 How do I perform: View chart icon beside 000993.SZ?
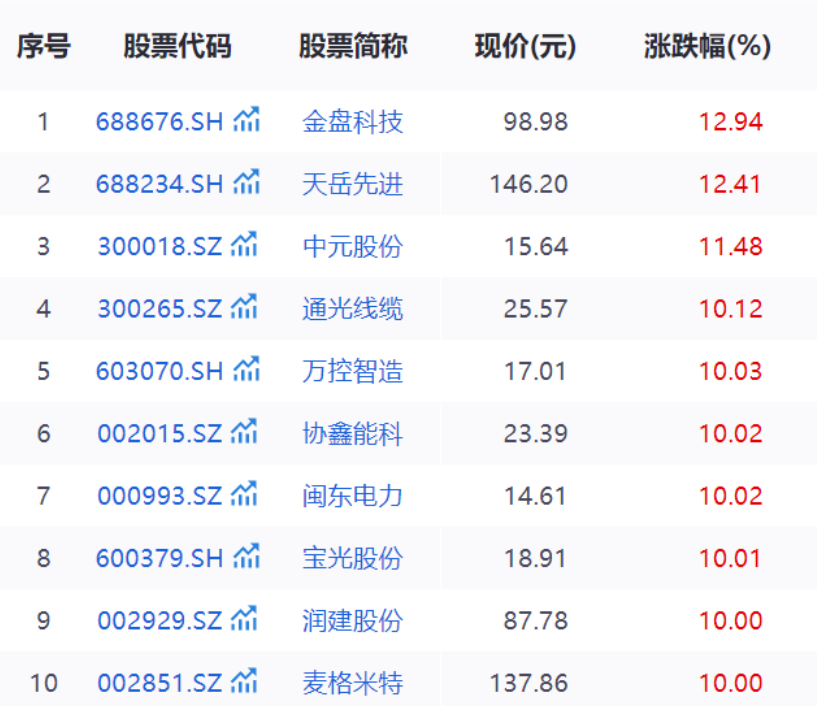244,493
